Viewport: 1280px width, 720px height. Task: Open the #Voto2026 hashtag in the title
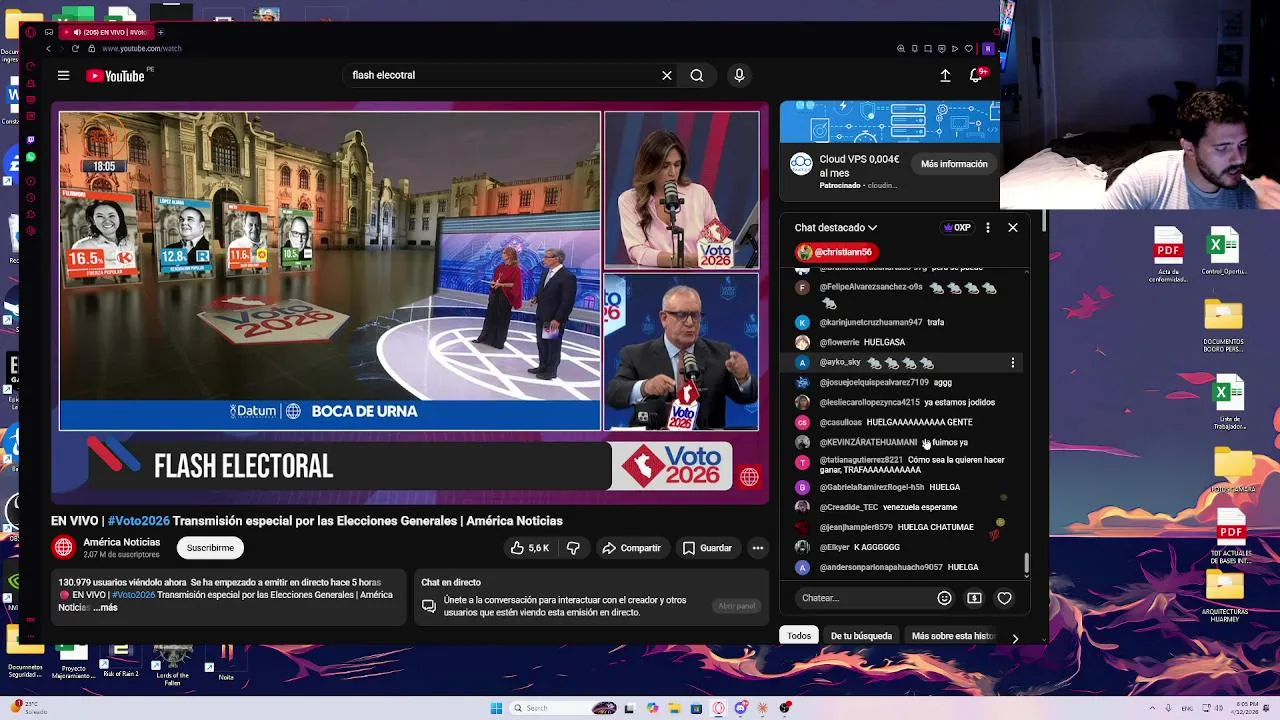pos(138,521)
